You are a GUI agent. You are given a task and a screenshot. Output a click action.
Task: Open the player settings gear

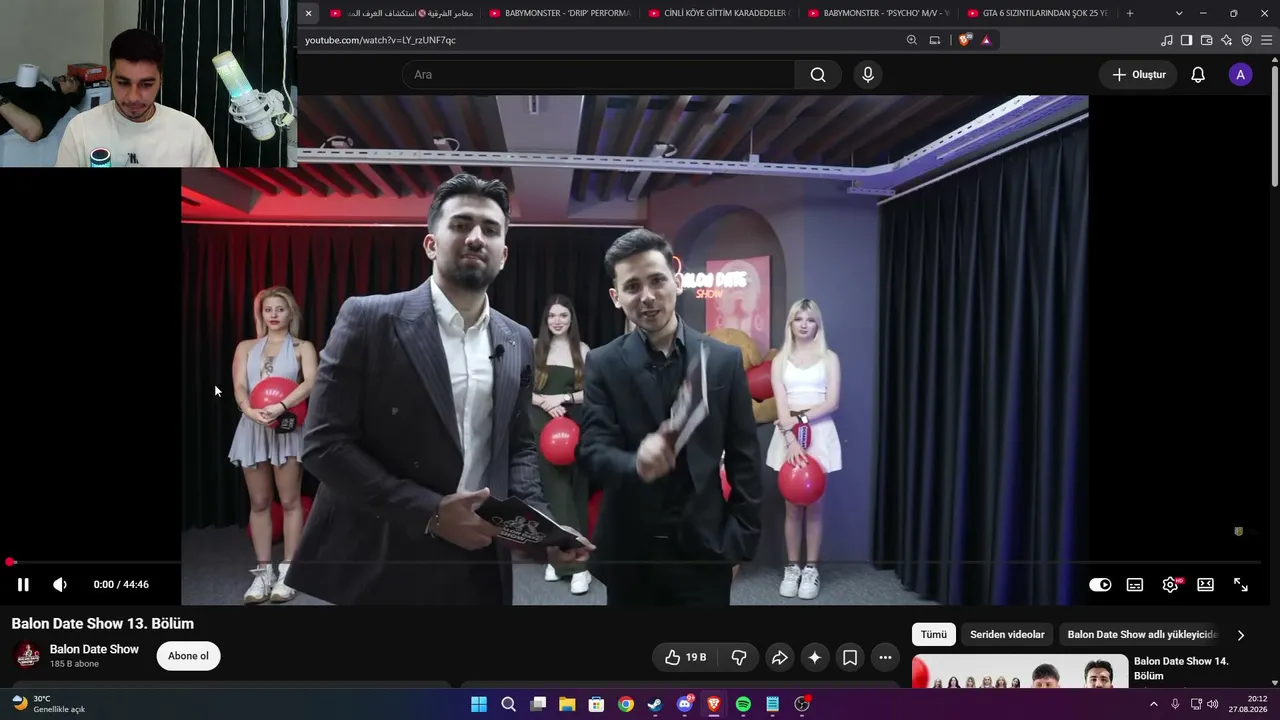pyautogui.click(x=1170, y=585)
